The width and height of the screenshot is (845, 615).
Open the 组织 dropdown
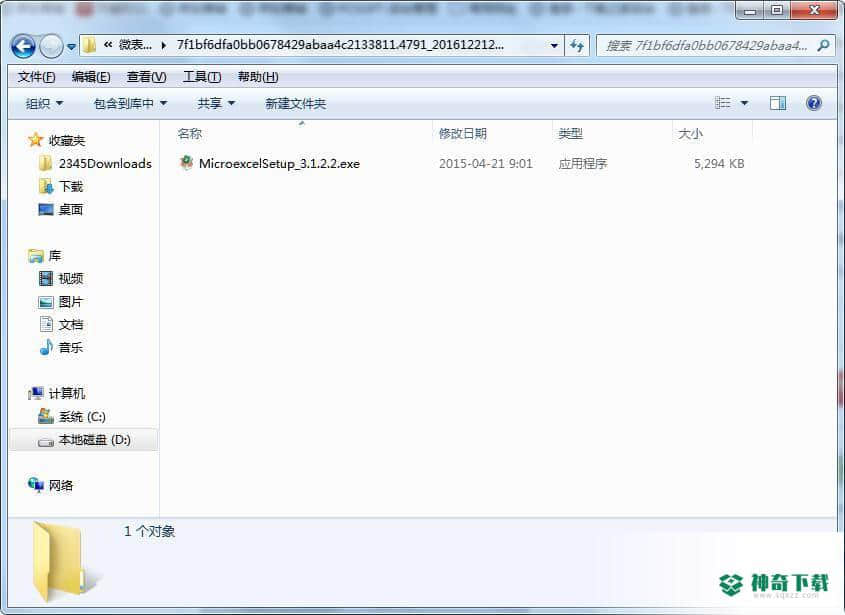tap(44, 103)
